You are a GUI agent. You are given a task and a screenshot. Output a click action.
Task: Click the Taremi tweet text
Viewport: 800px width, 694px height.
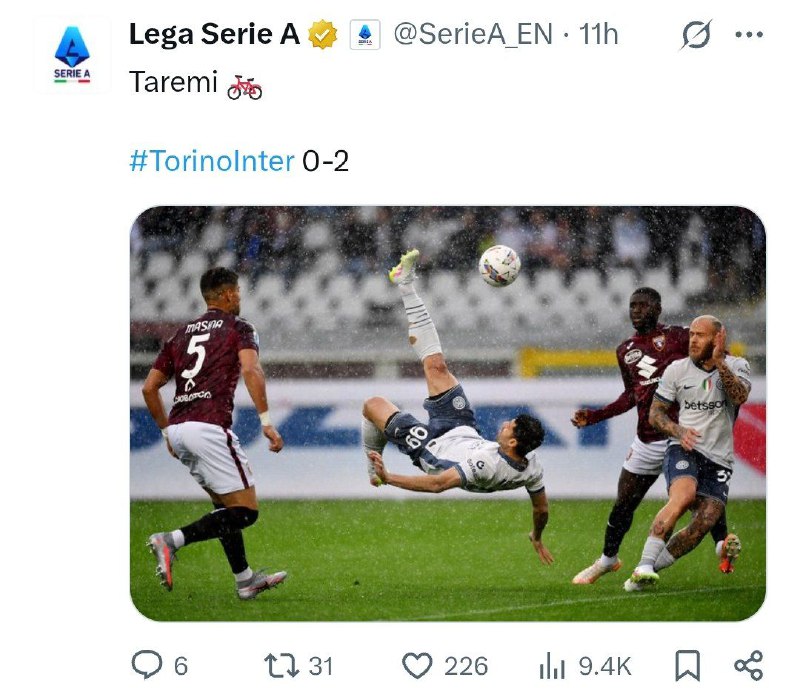173,82
